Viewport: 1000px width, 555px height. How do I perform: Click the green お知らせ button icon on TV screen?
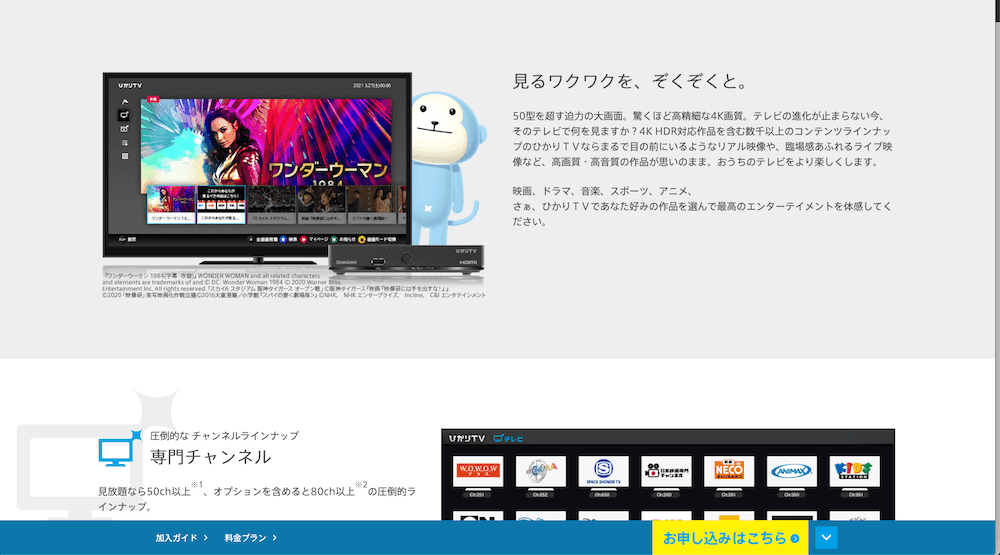pos(334,240)
